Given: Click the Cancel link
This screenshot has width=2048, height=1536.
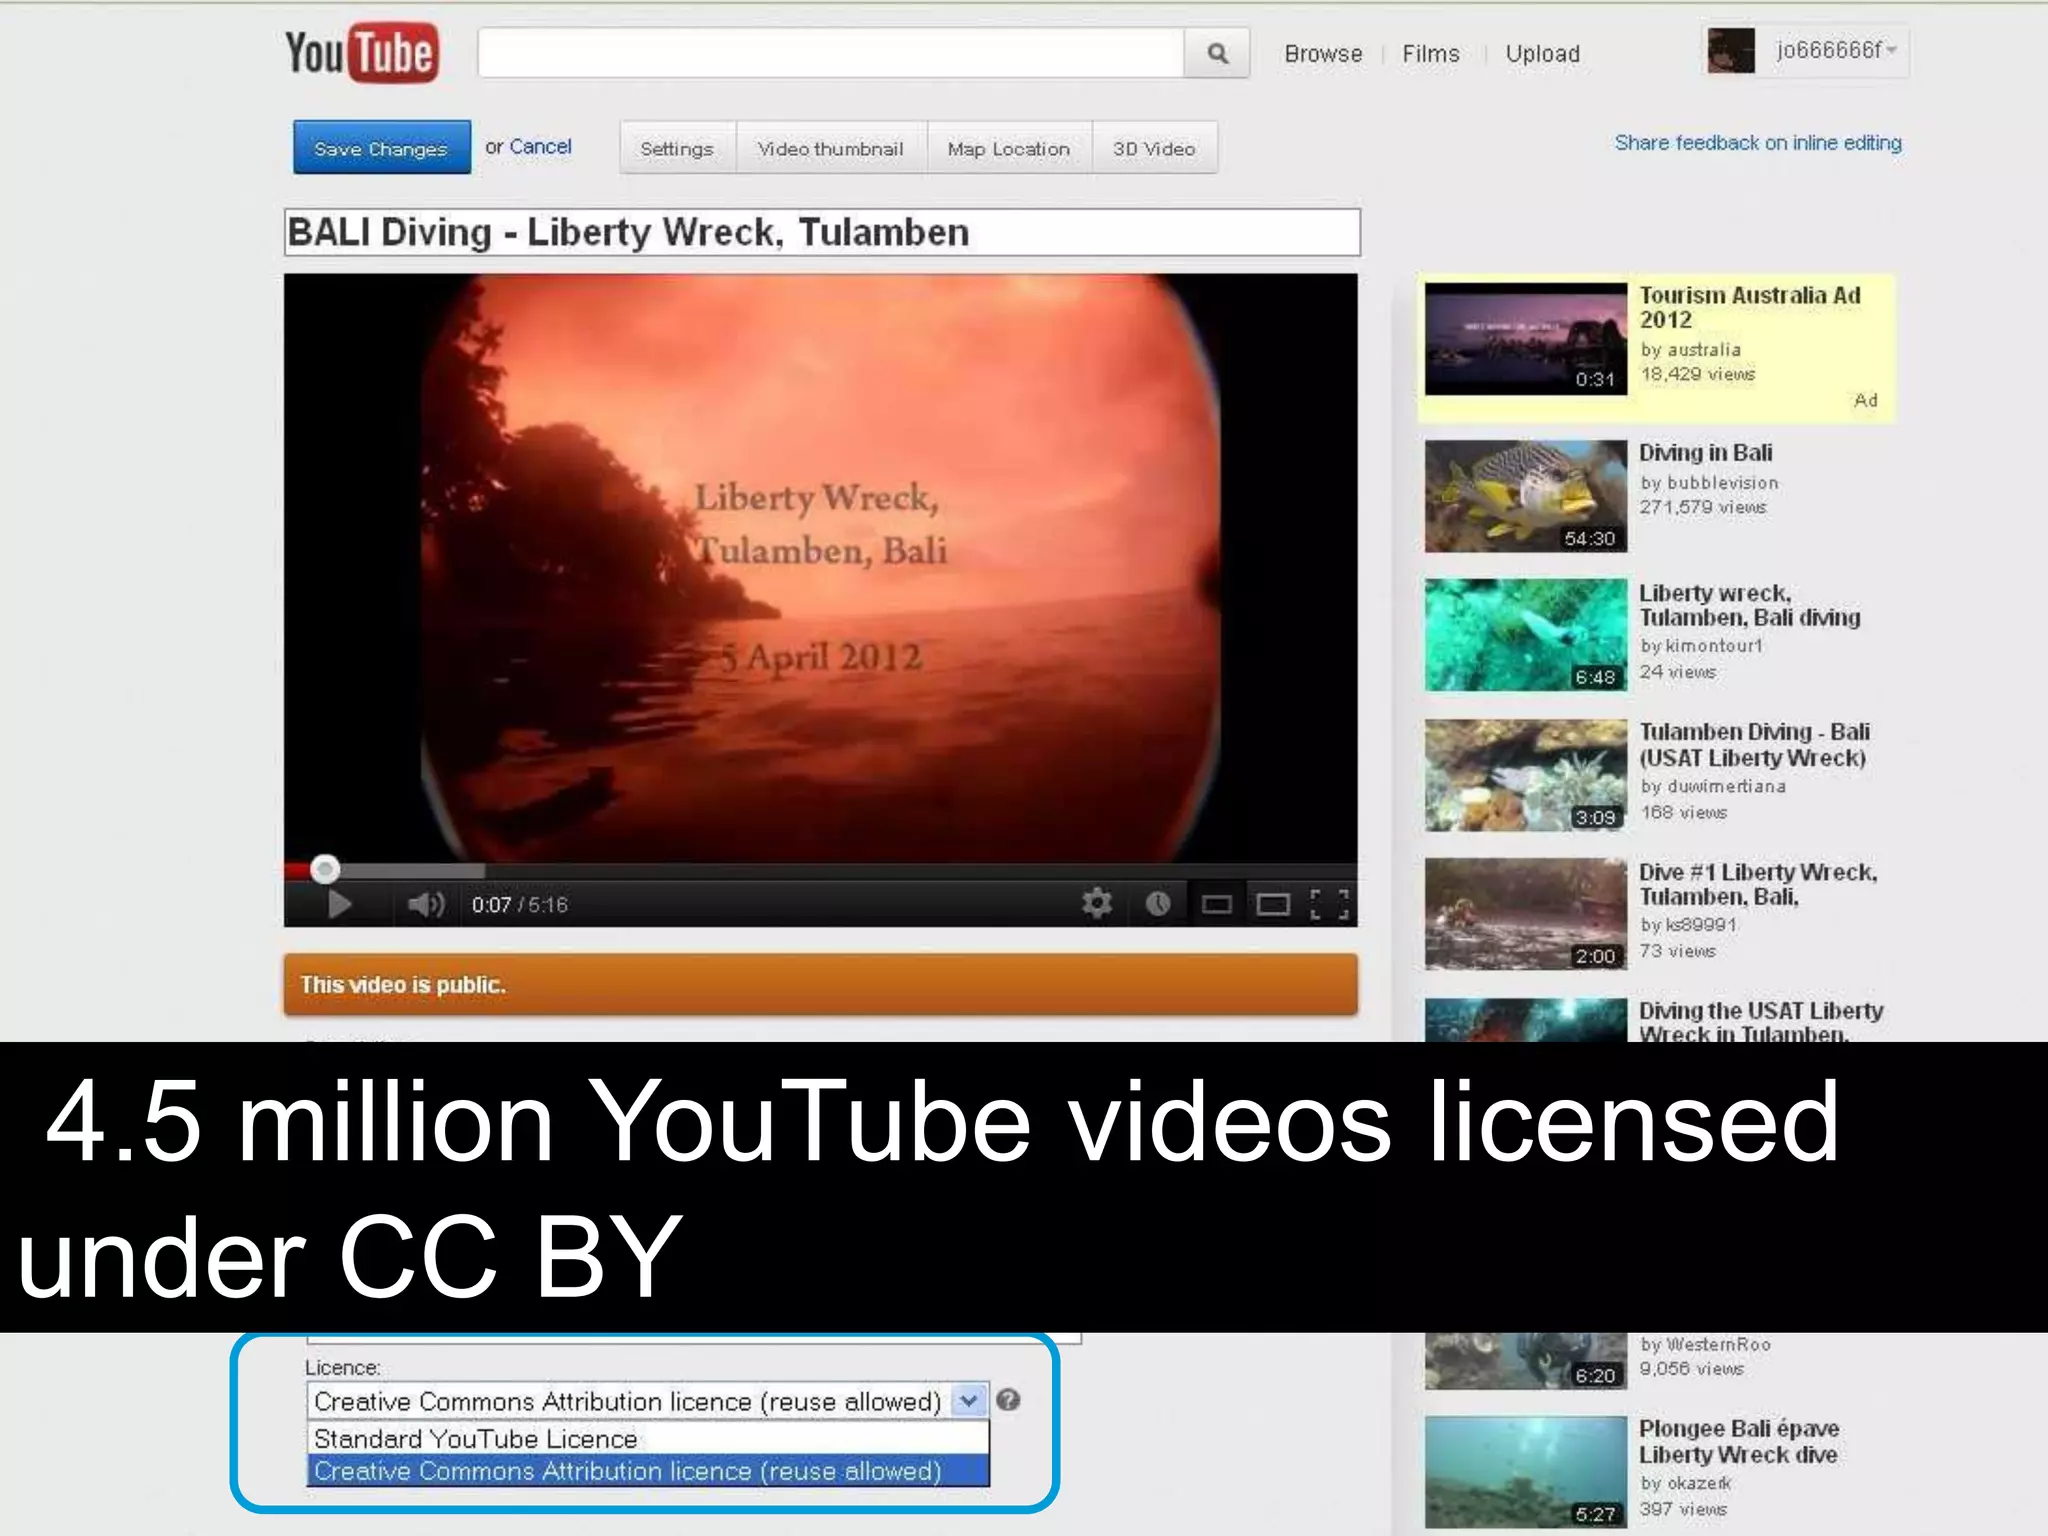Looking at the screenshot, I should 540,147.
